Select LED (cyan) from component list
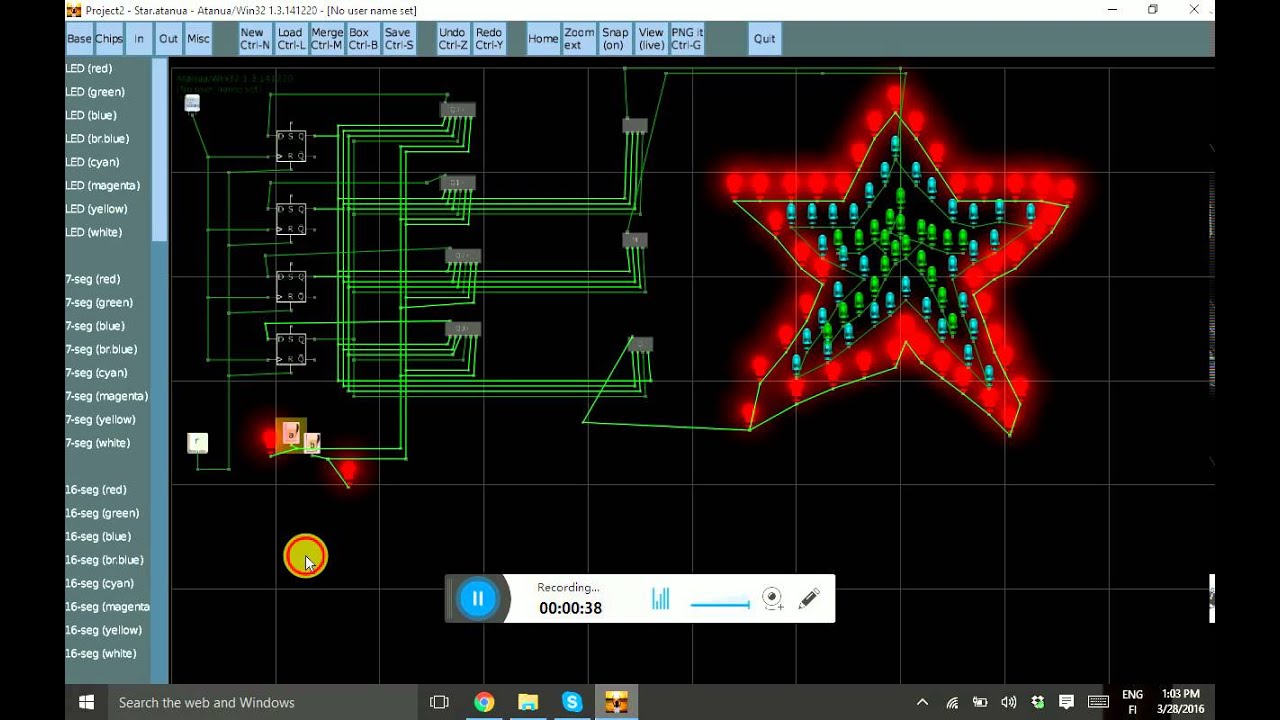 click(93, 162)
